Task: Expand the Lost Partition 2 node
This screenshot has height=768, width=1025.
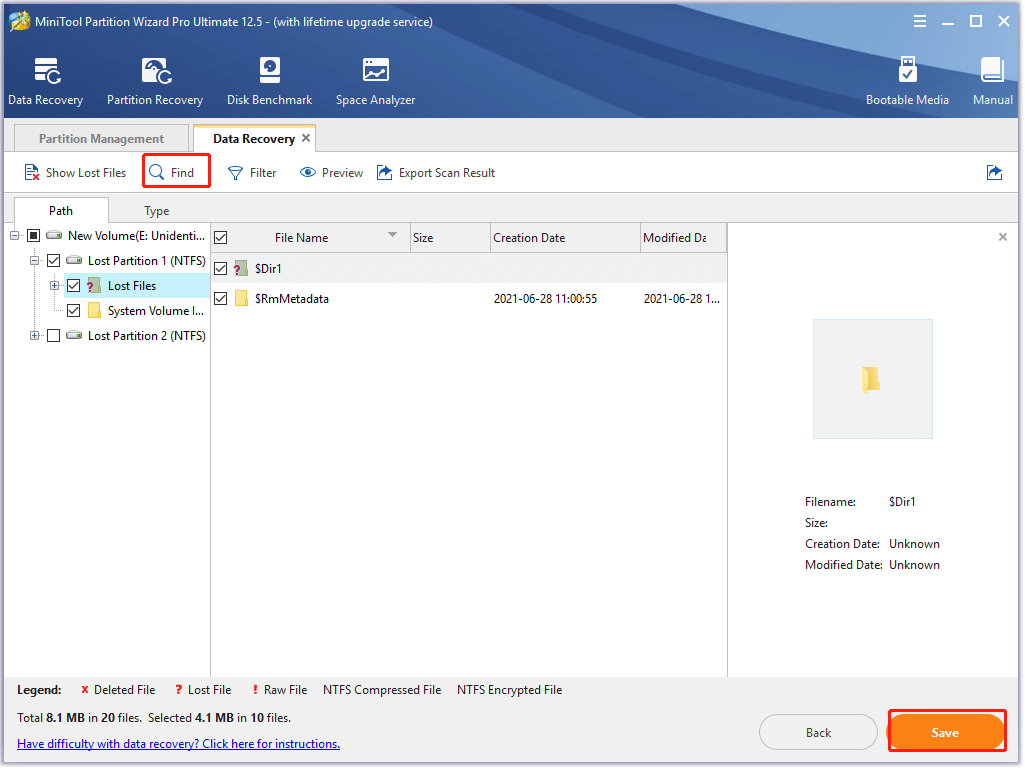Action: (x=34, y=335)
